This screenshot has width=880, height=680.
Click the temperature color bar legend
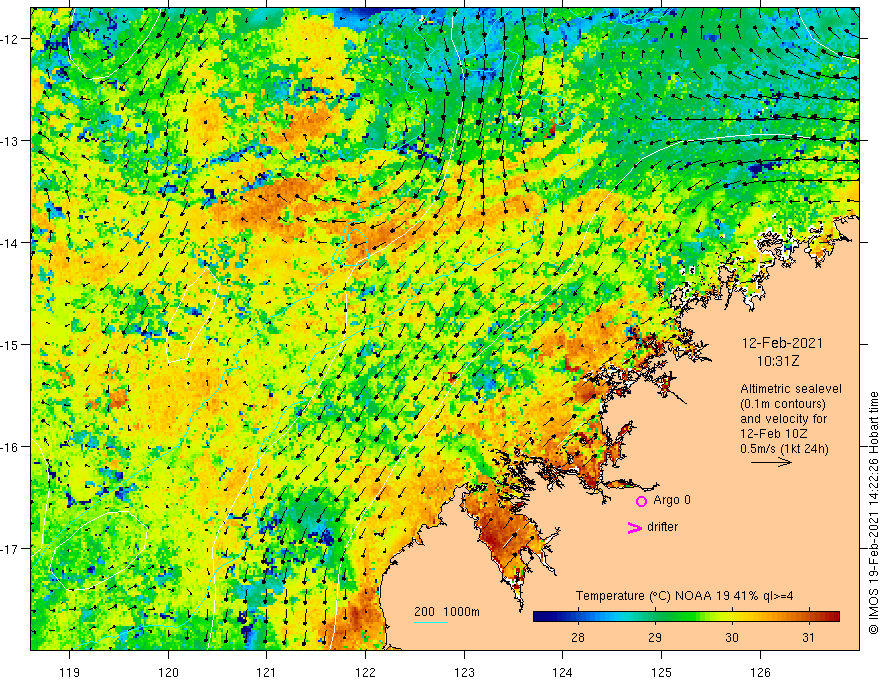click(686, 617)
